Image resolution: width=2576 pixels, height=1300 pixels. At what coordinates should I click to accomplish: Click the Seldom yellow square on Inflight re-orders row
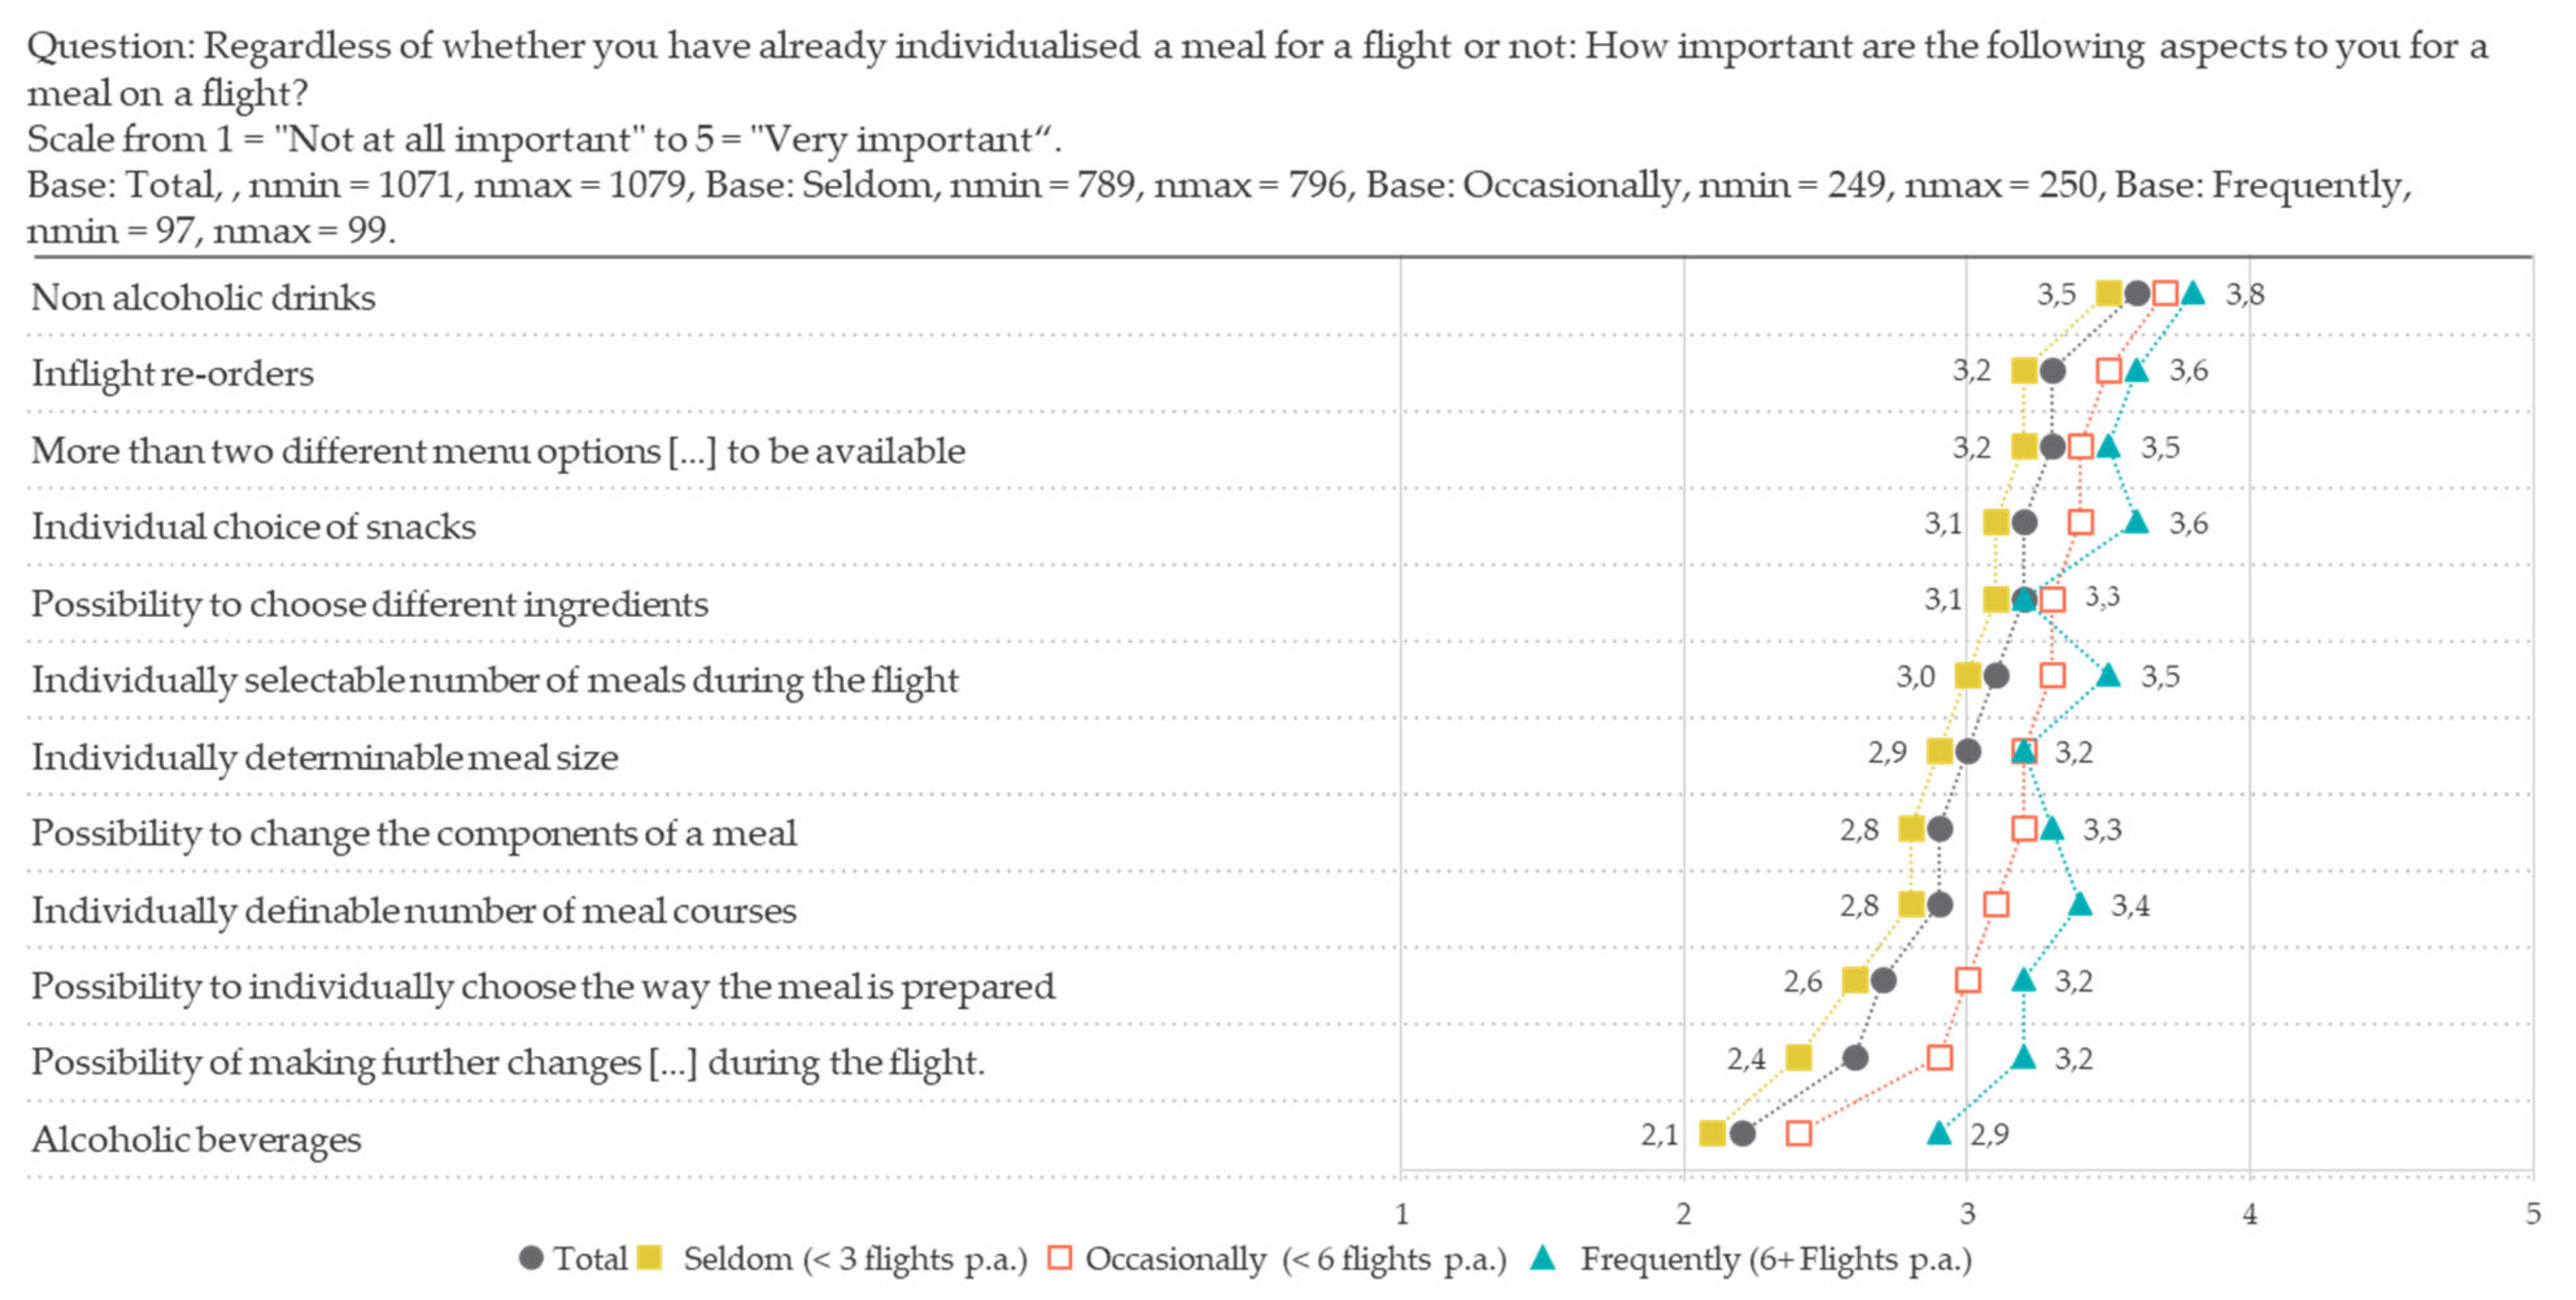(2024, 371)
